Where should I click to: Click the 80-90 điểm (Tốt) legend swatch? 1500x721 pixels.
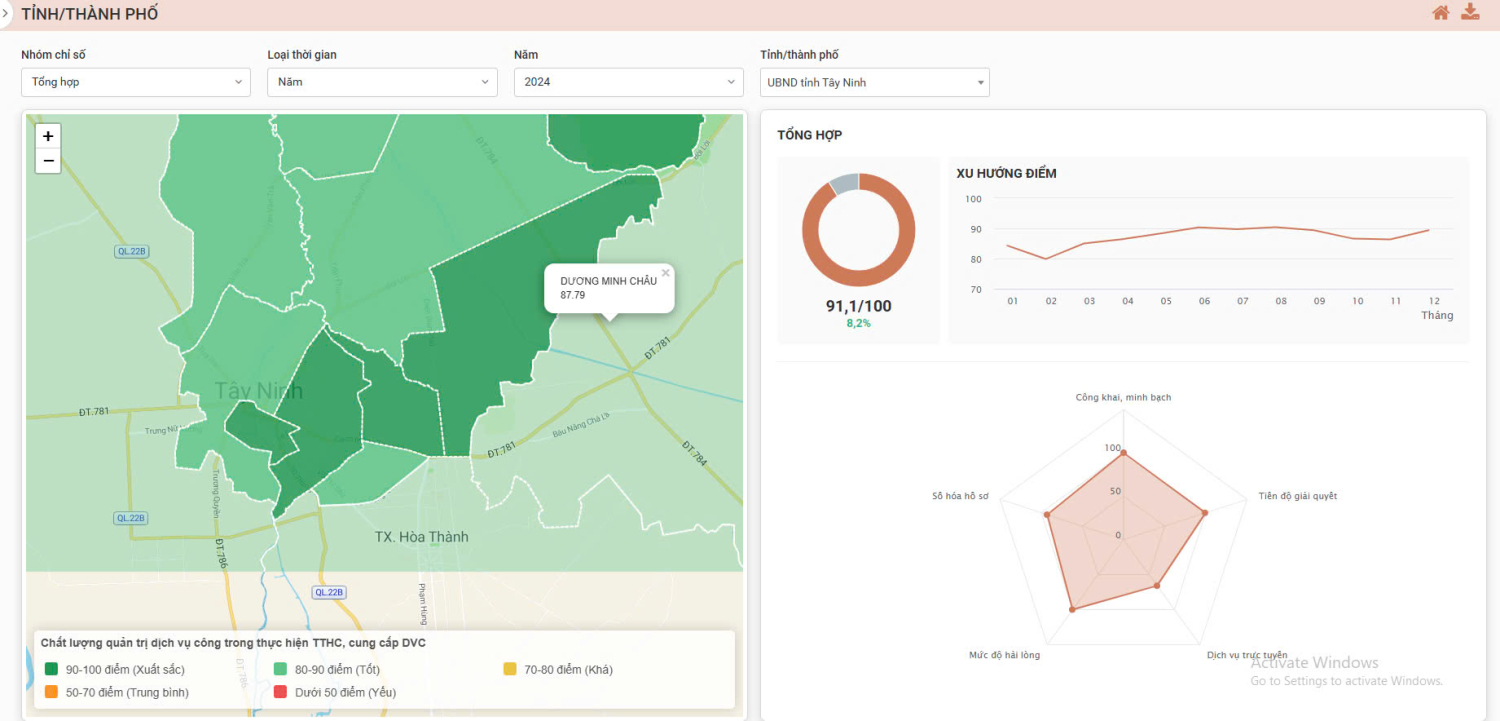[281, 669]
